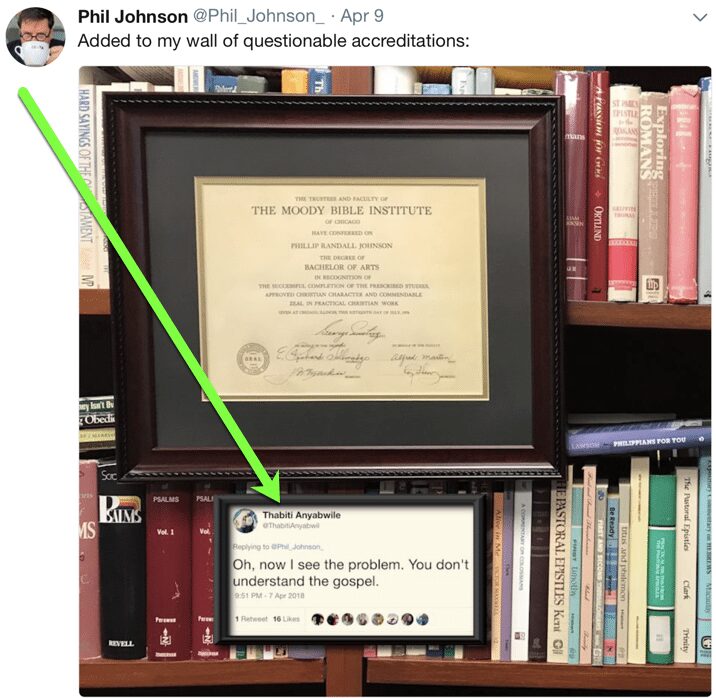Open the @Phil_Johnson_ handle at tweet top
The height and width of the screenshot is (698, 716).
click(x=259, y=17)
